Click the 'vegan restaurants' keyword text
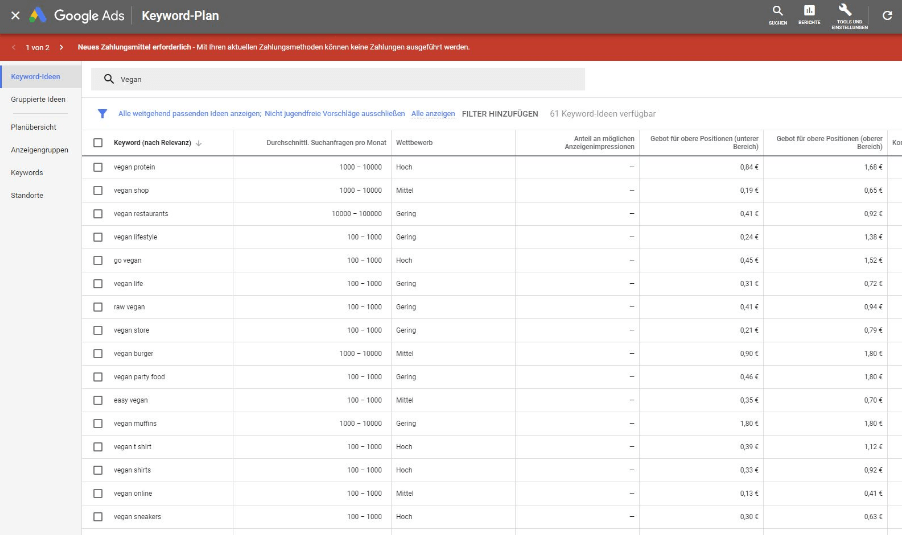902x543 pixels. tap(141, 213)
